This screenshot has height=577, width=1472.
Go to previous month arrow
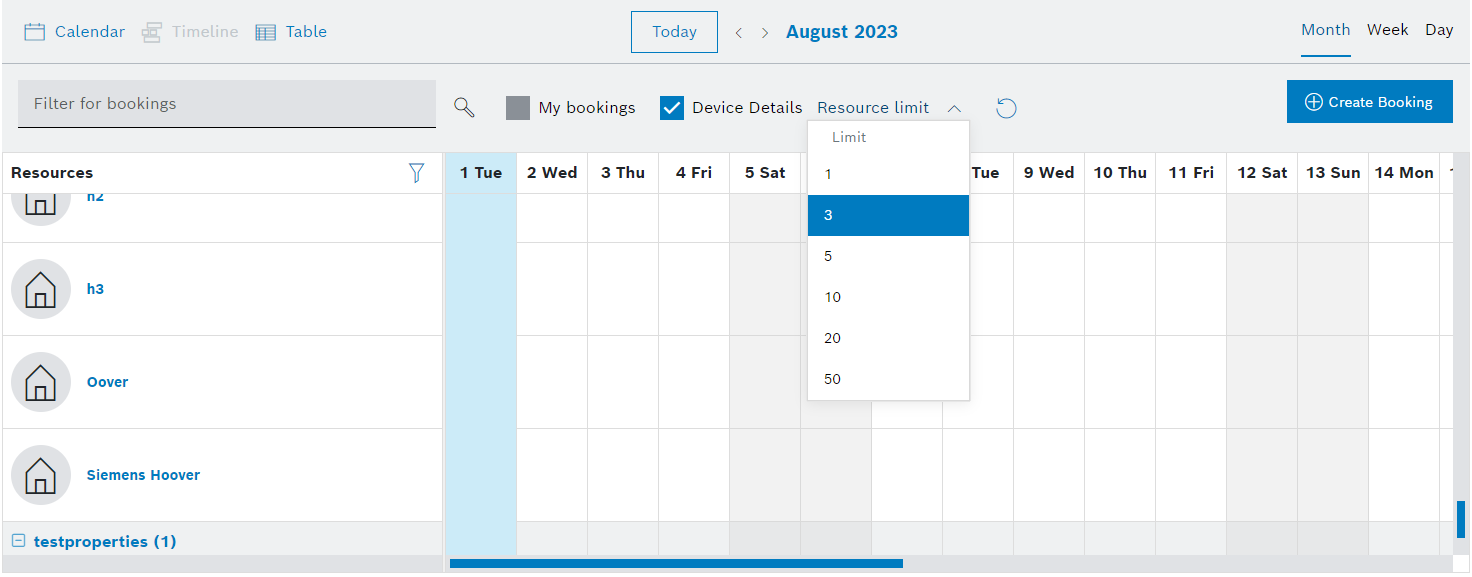(739, 33)
